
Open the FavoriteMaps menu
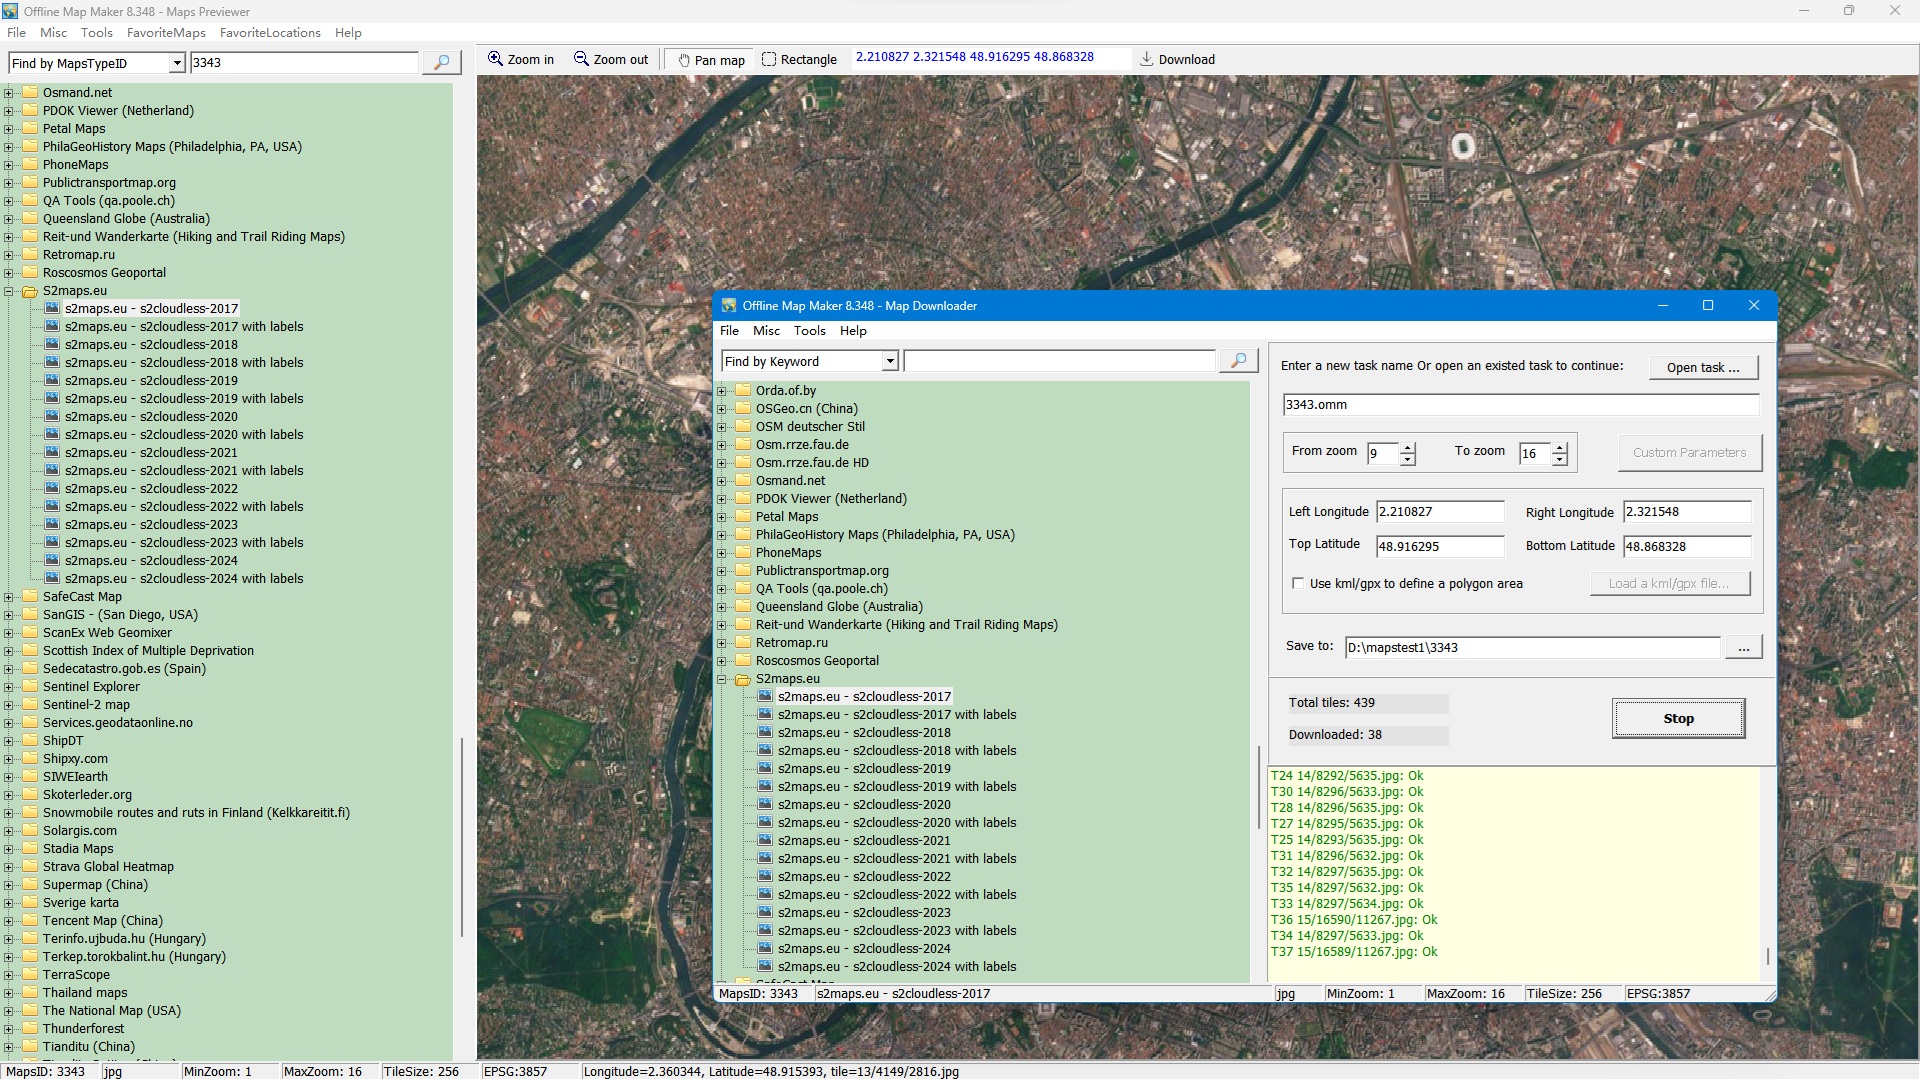pos(166,32)
